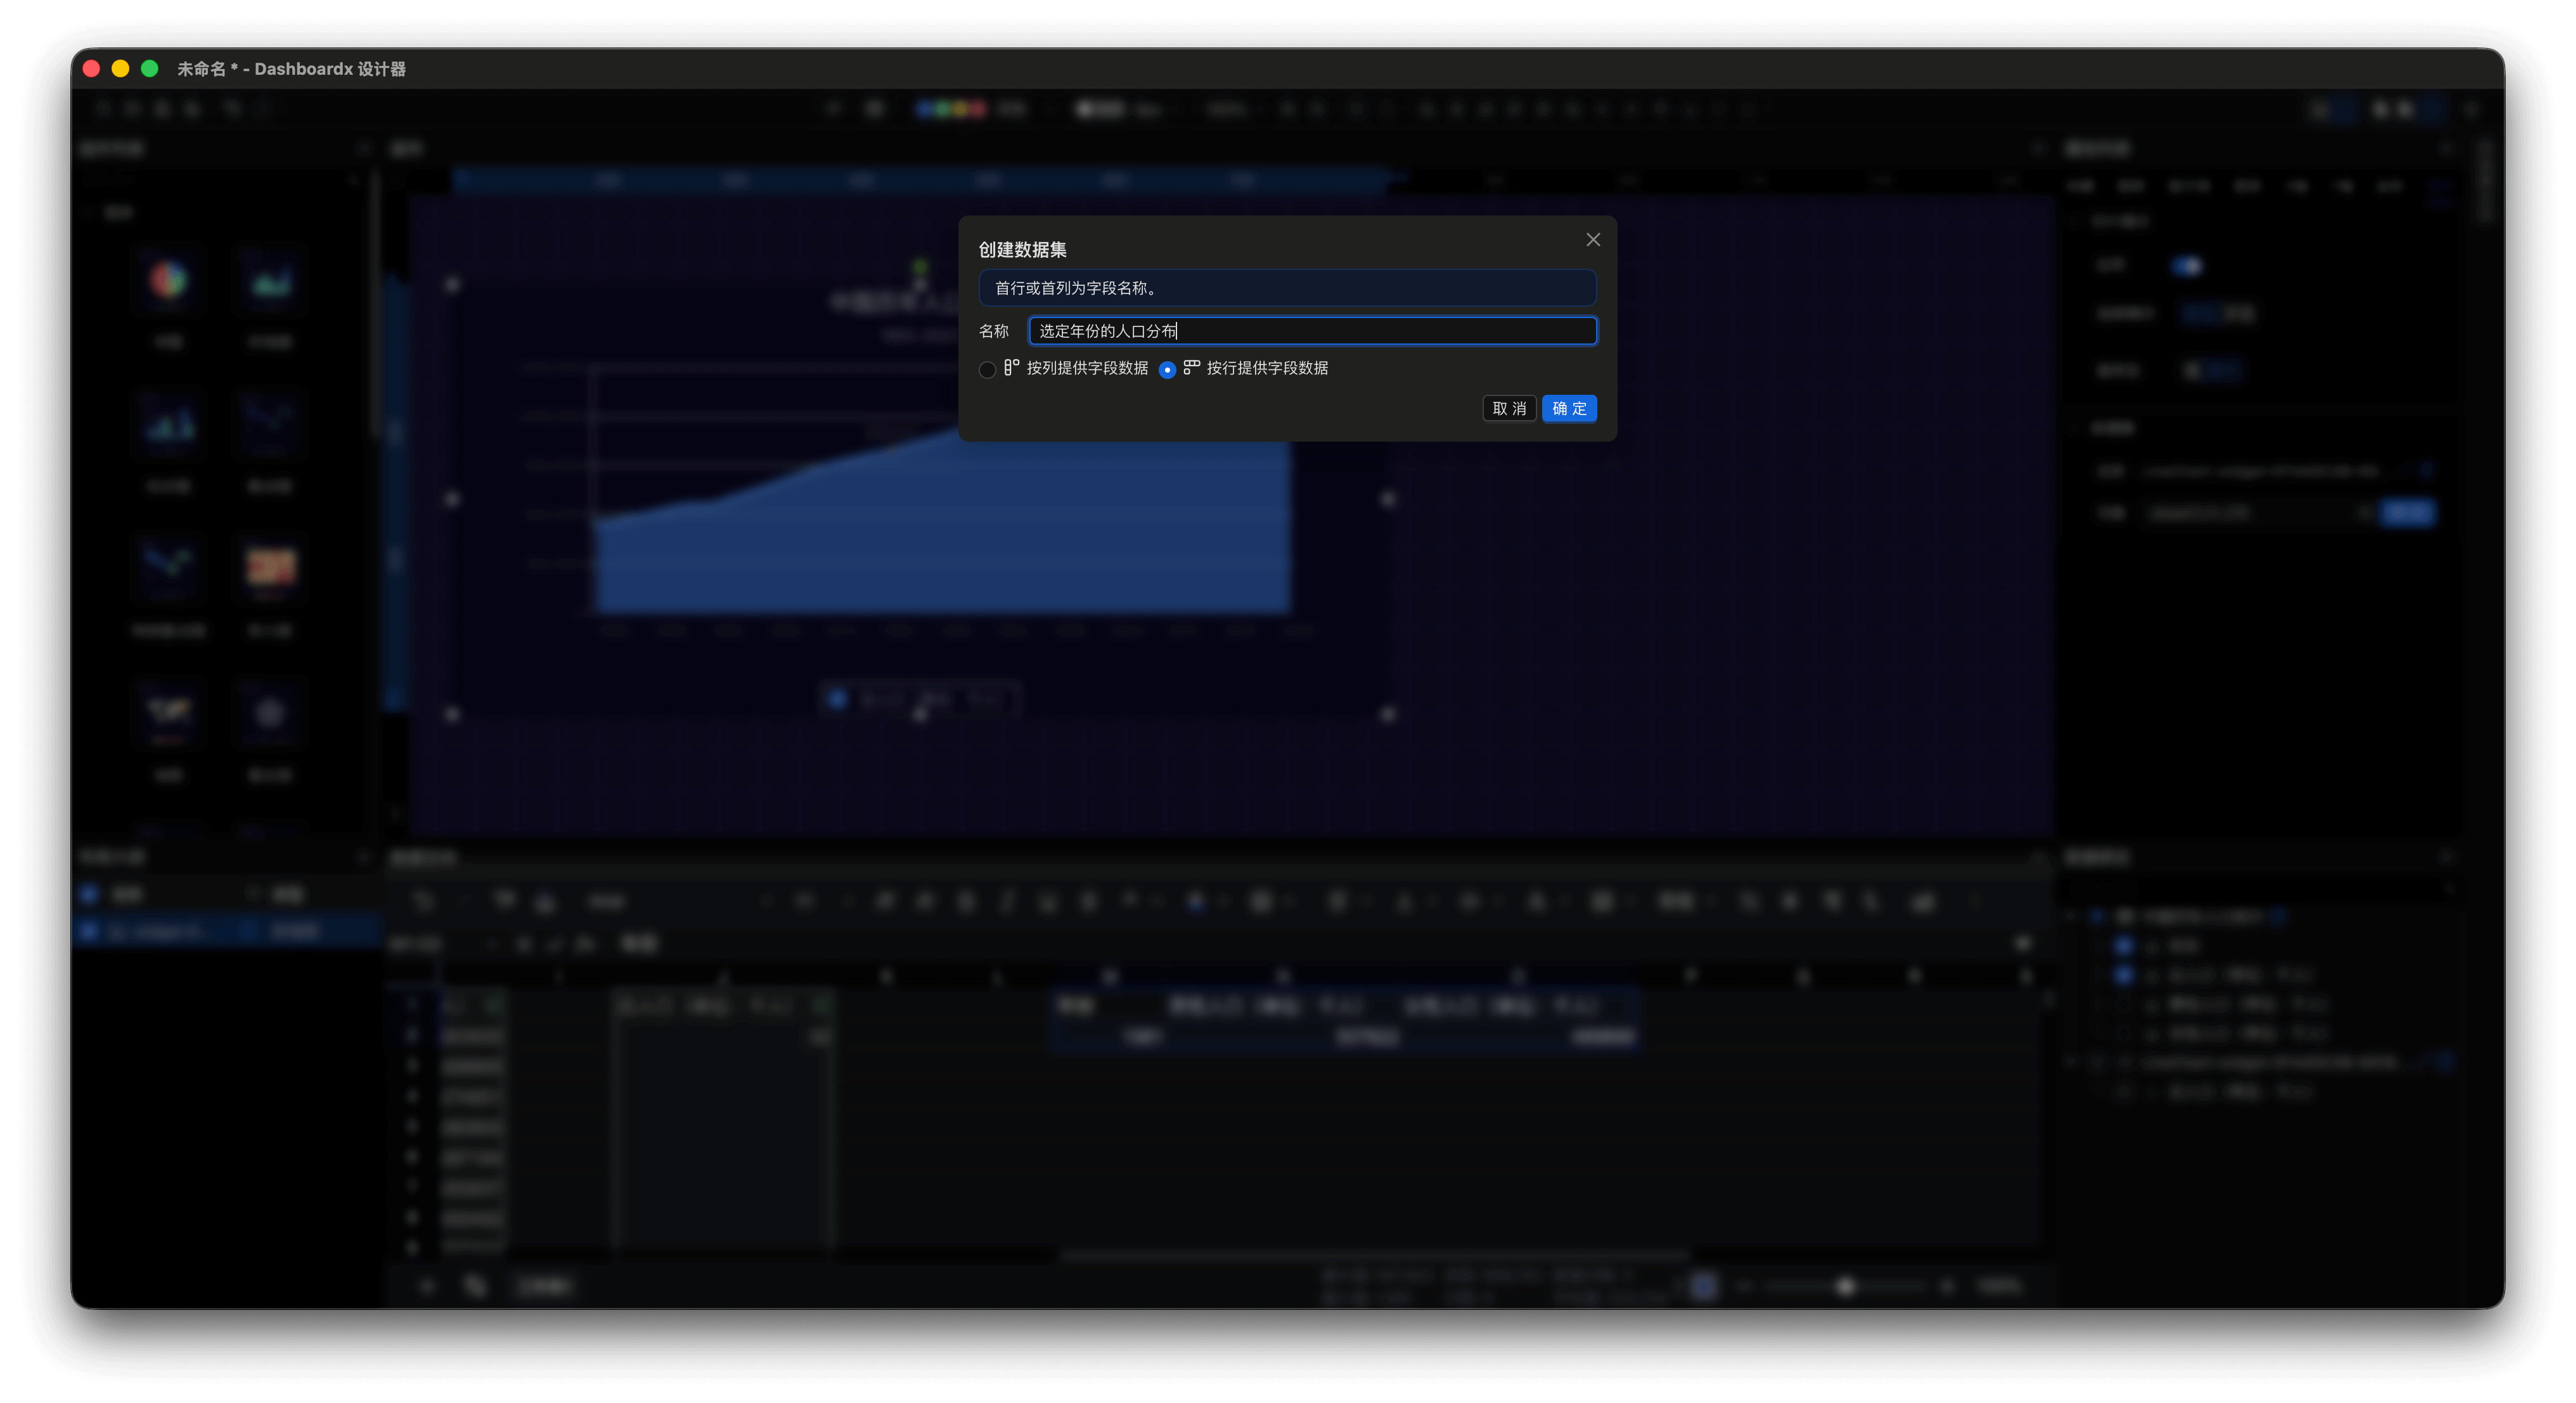Click inside the 名称 text field
Image resolution: width=2576 pixels, height=1403 pixels.
click(x=1312, y=331)
